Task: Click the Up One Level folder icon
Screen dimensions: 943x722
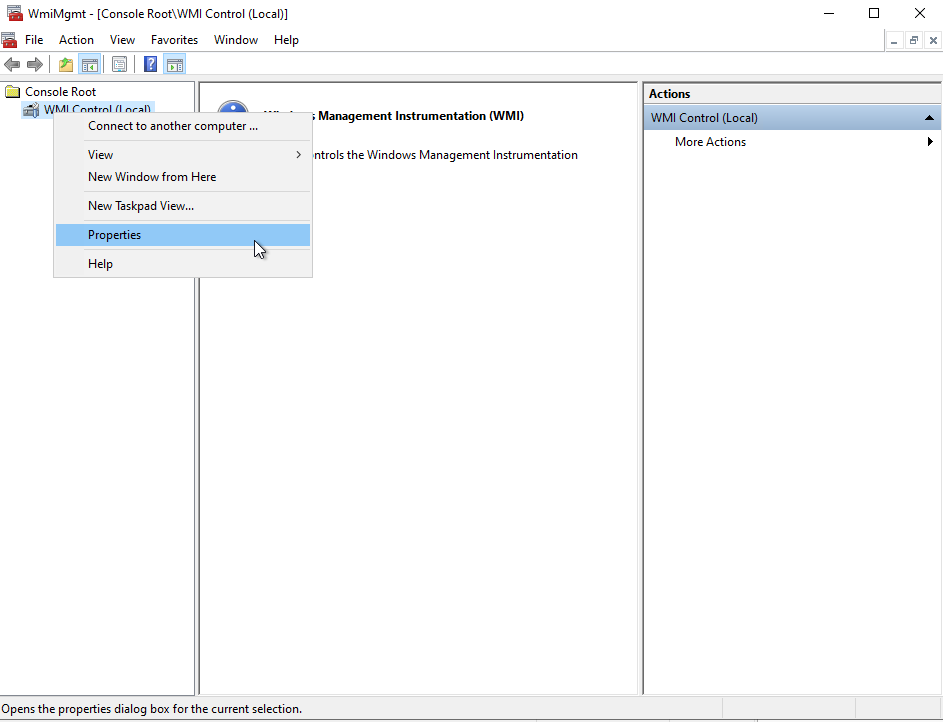Action: click(66, 65)
